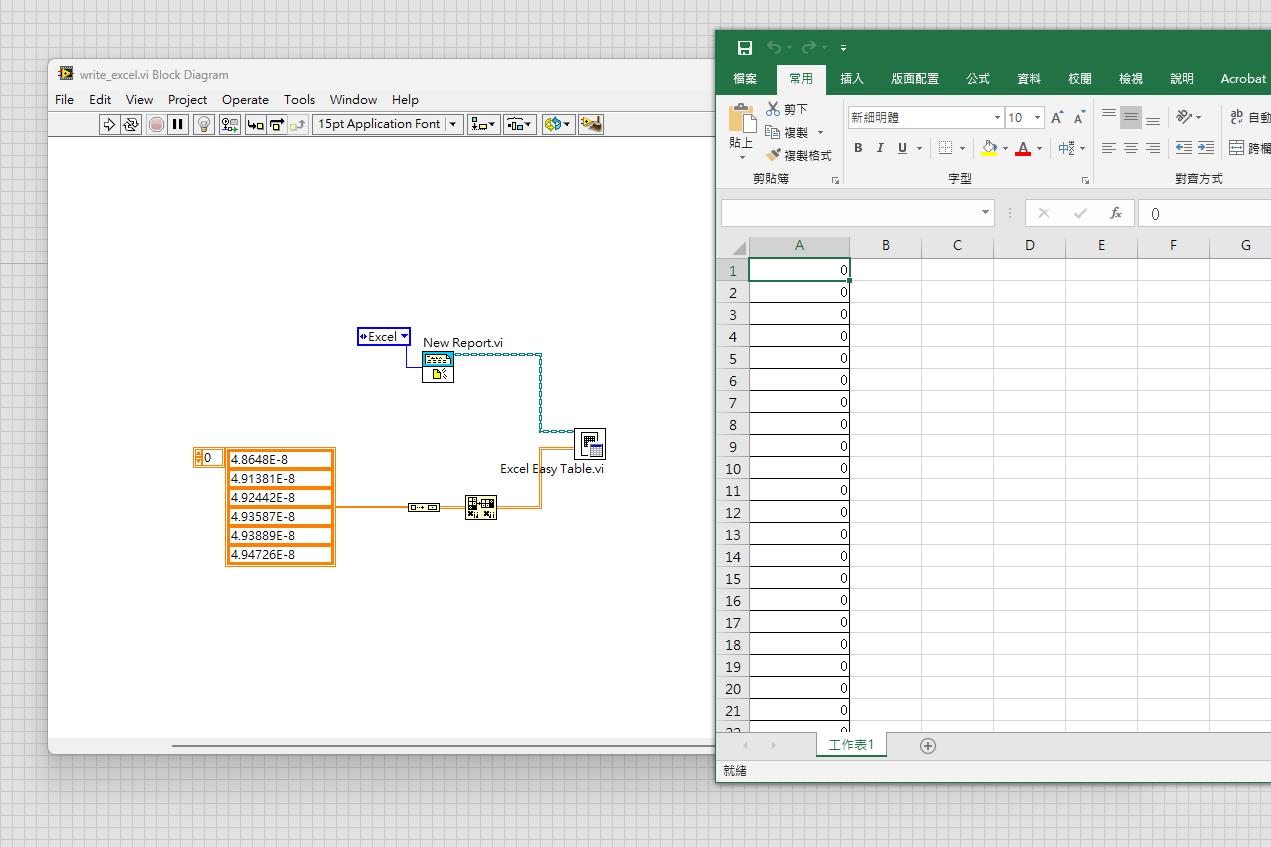Screen dimensions: 1271x847
Task: Click the Excel save icon
Action: click(x=745, y=48)
